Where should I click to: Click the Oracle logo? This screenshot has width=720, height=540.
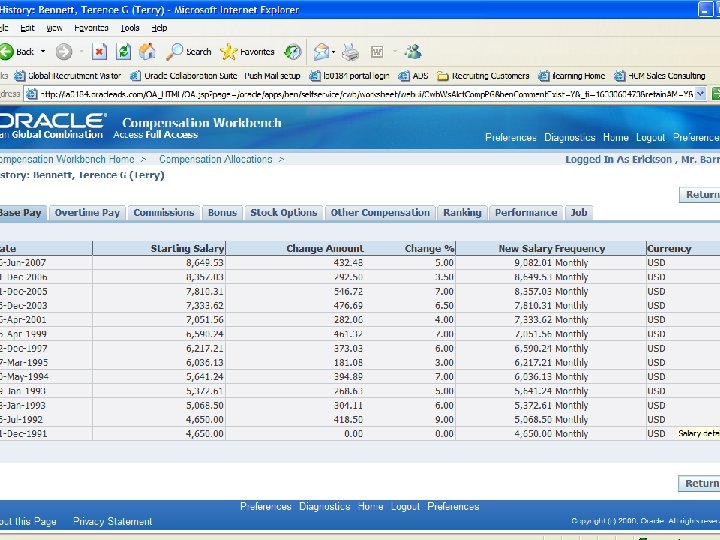pyautogui.click(x=52, y=121)
